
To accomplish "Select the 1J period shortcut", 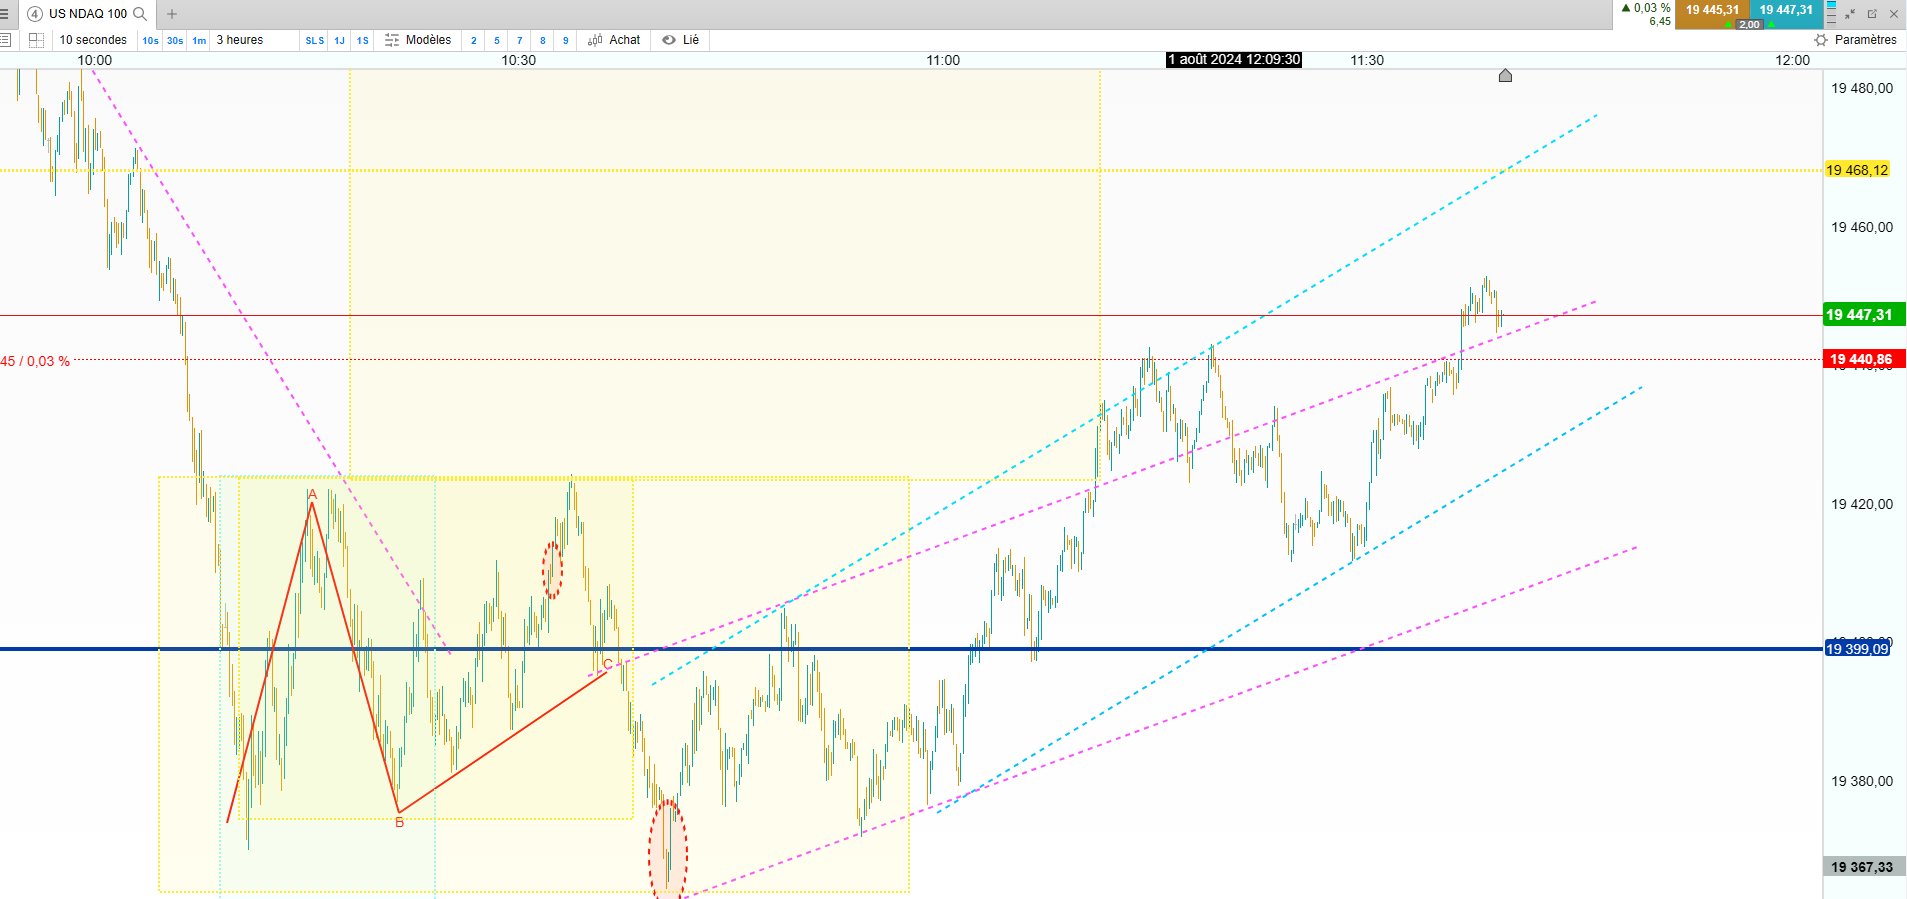I will (340, 40).
